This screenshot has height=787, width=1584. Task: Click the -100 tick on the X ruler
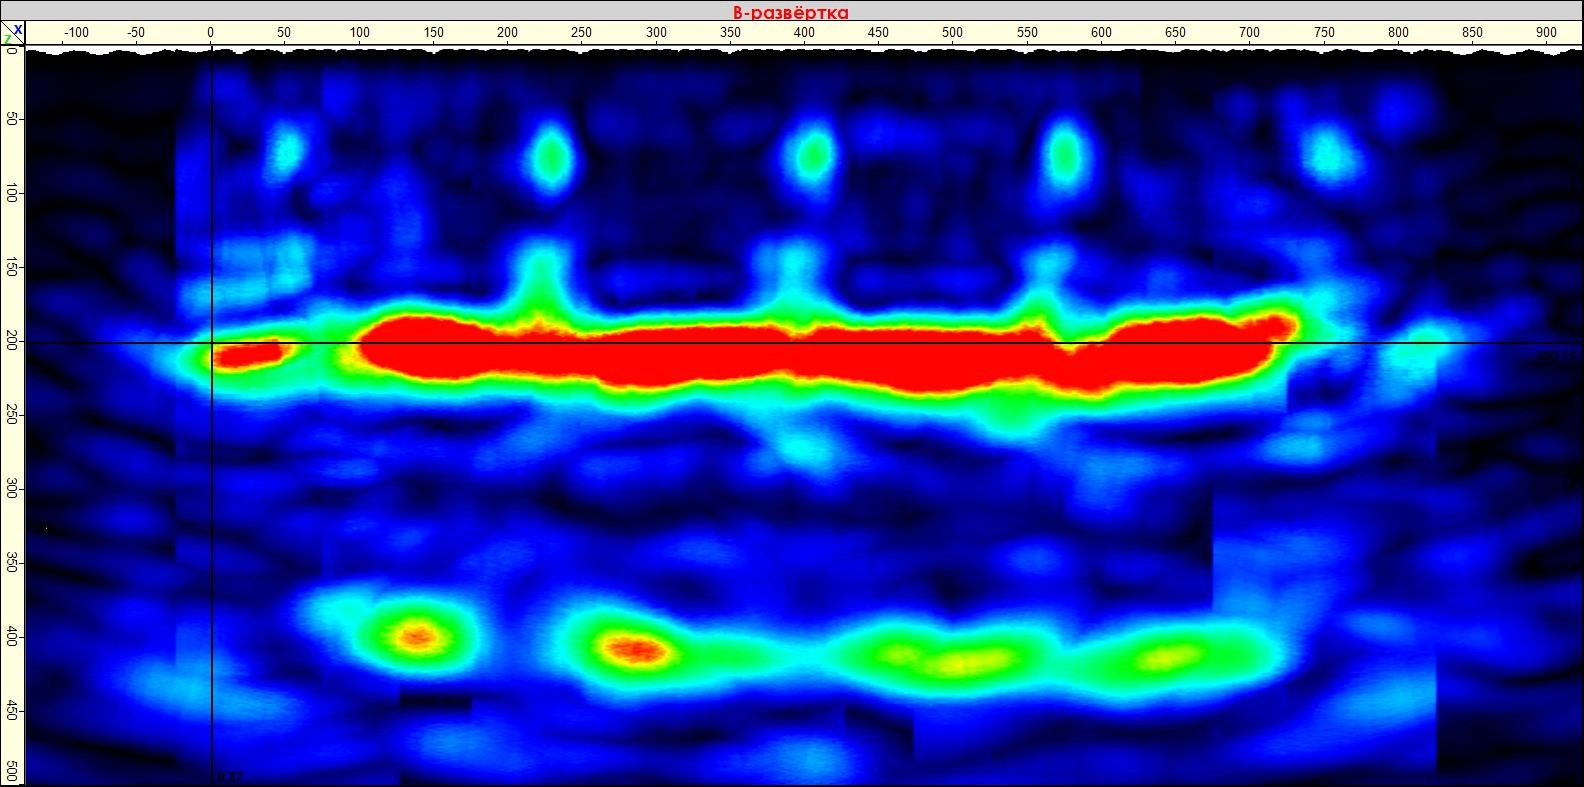(x=76, y=33)
